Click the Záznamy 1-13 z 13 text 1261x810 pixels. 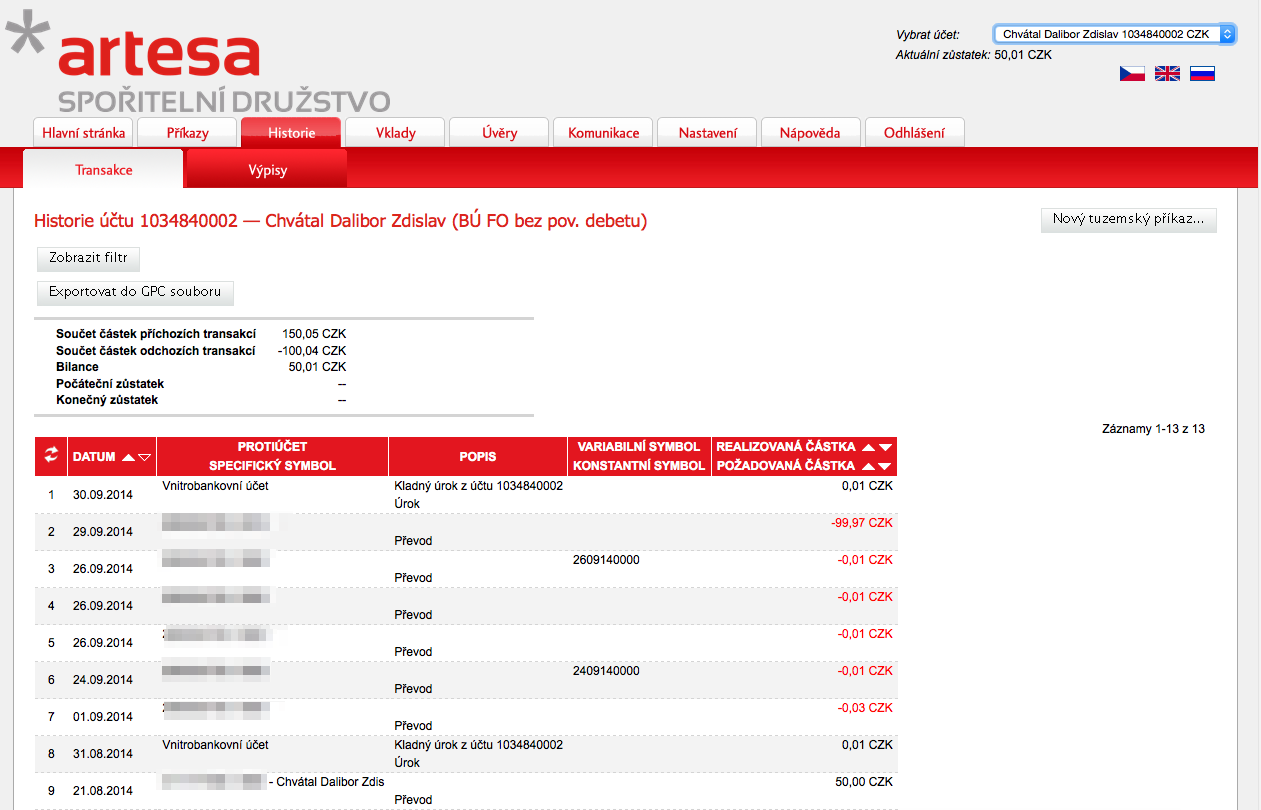coord(1153,429)
